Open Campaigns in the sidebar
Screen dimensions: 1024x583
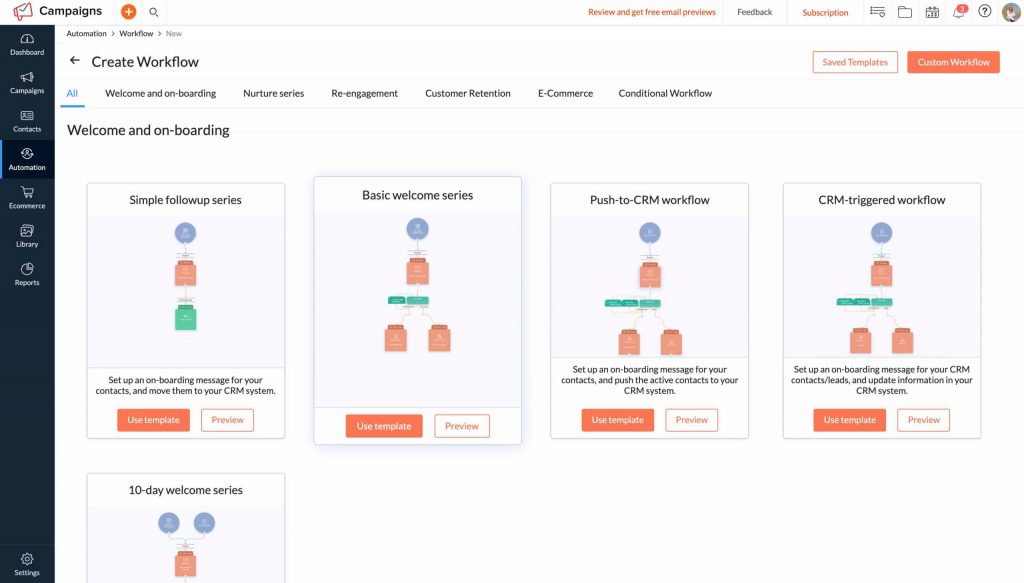click(27, 83)
